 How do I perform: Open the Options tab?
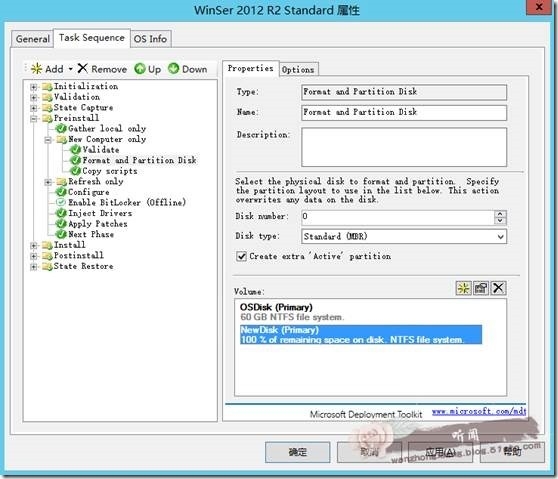coord(298,69)
